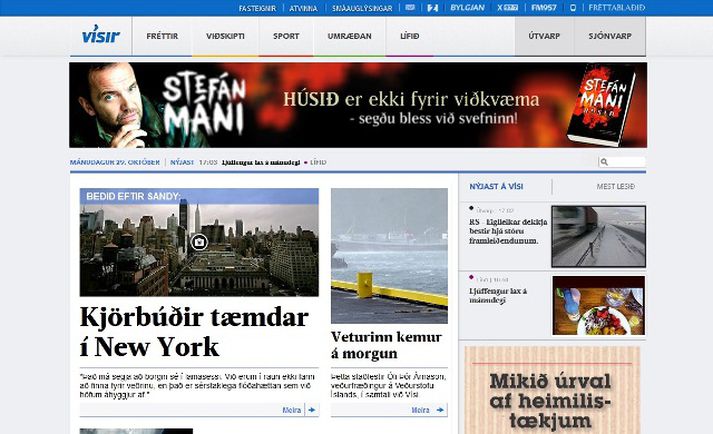
Task: Click headline Kjörbúðir tæmdar í New York
Action: pyautogui.click(x=194, y=332)
